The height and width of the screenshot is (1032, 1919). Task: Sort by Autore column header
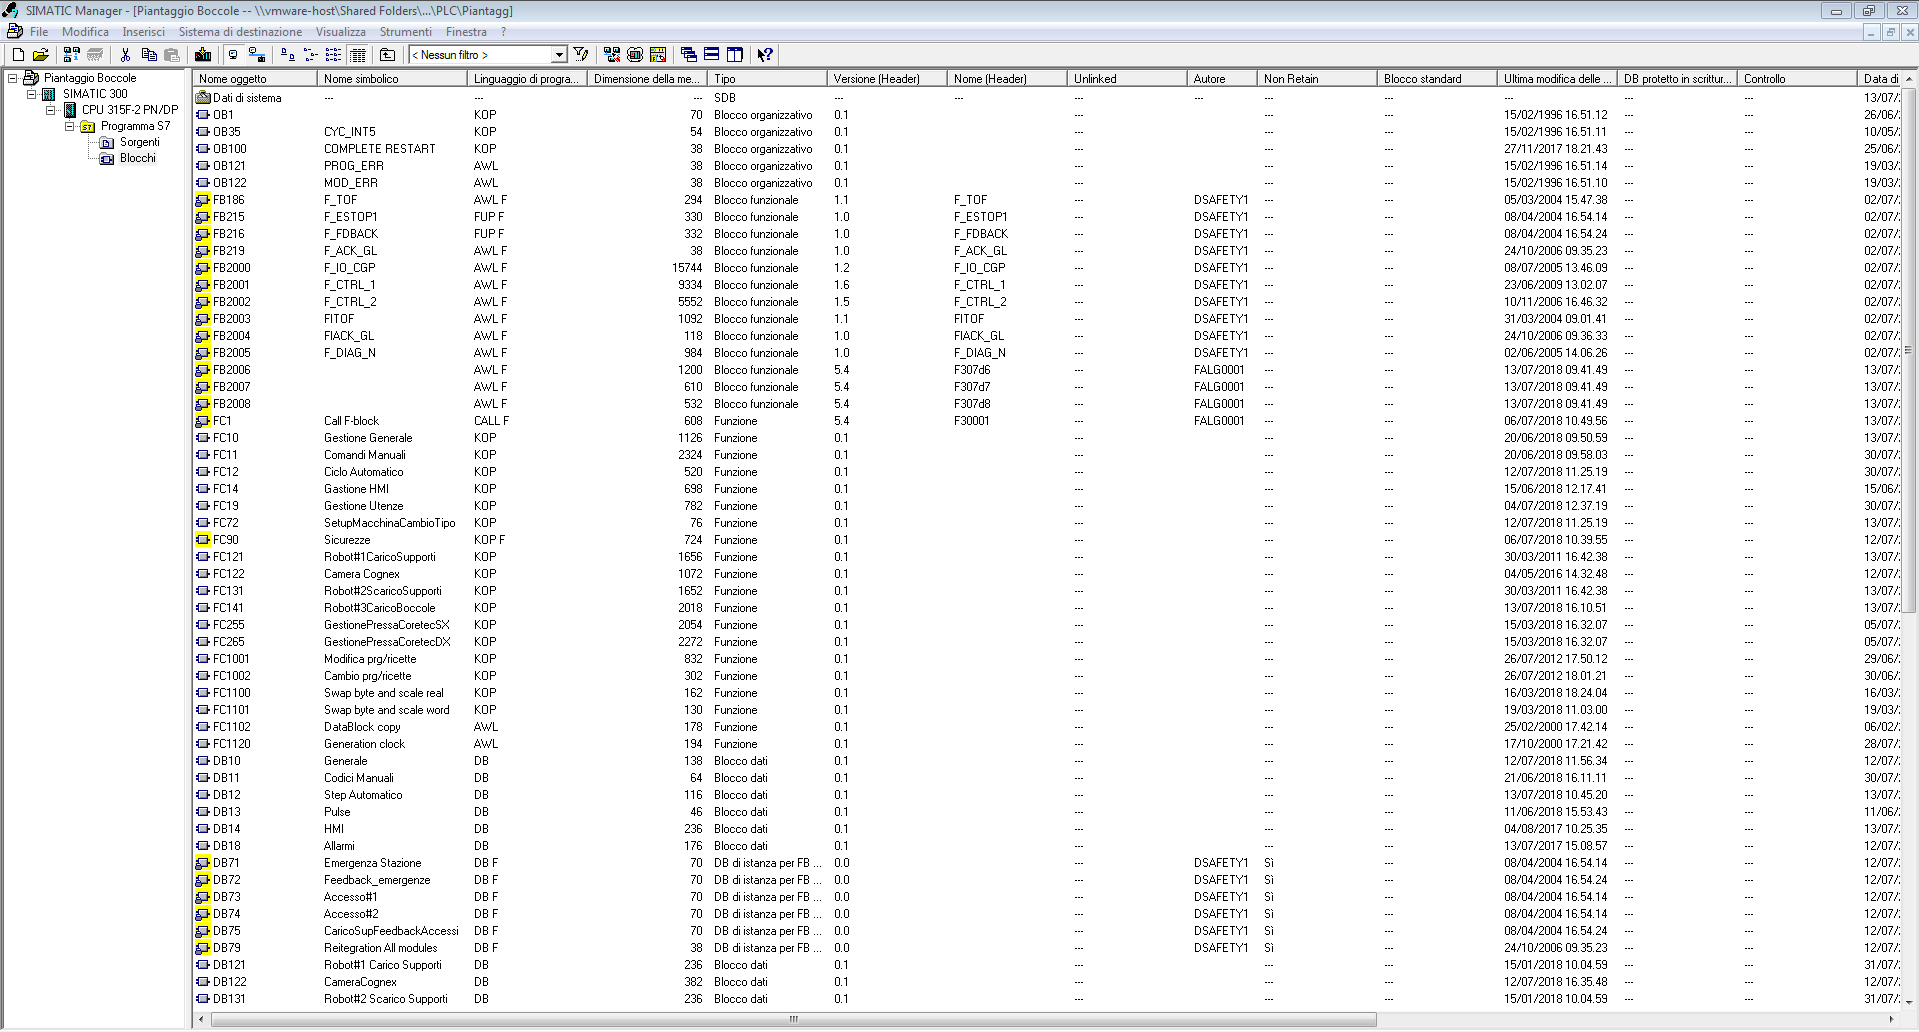tap(1222, 78)
